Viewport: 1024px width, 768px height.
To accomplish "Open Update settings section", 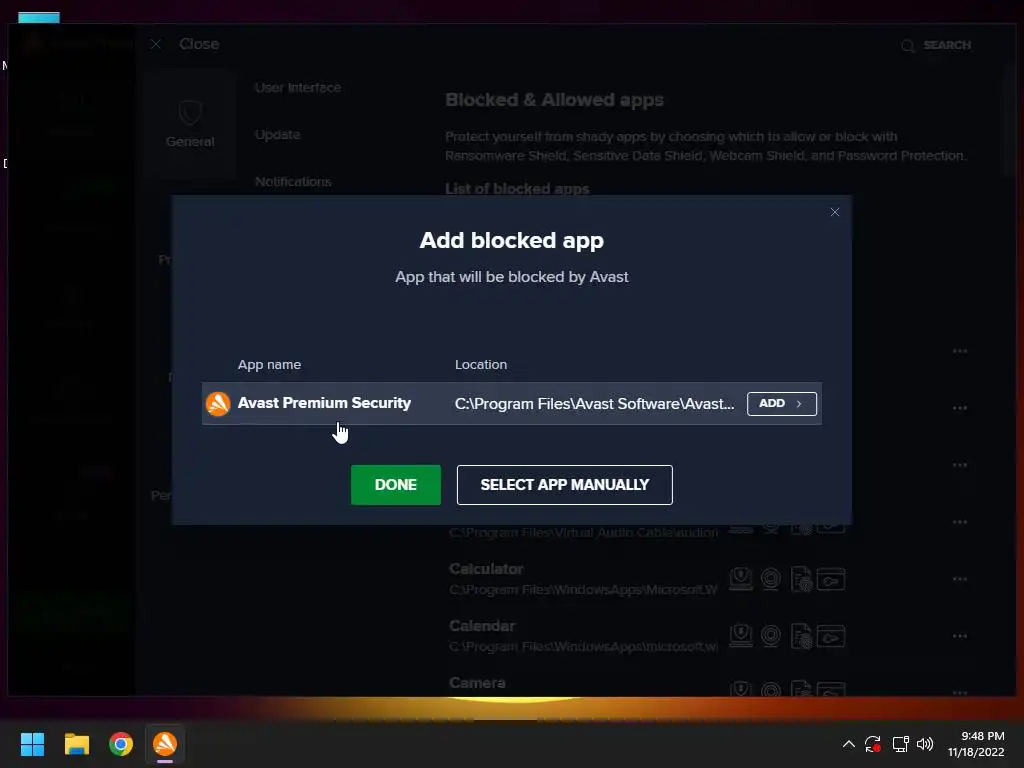I will (278, 135).
